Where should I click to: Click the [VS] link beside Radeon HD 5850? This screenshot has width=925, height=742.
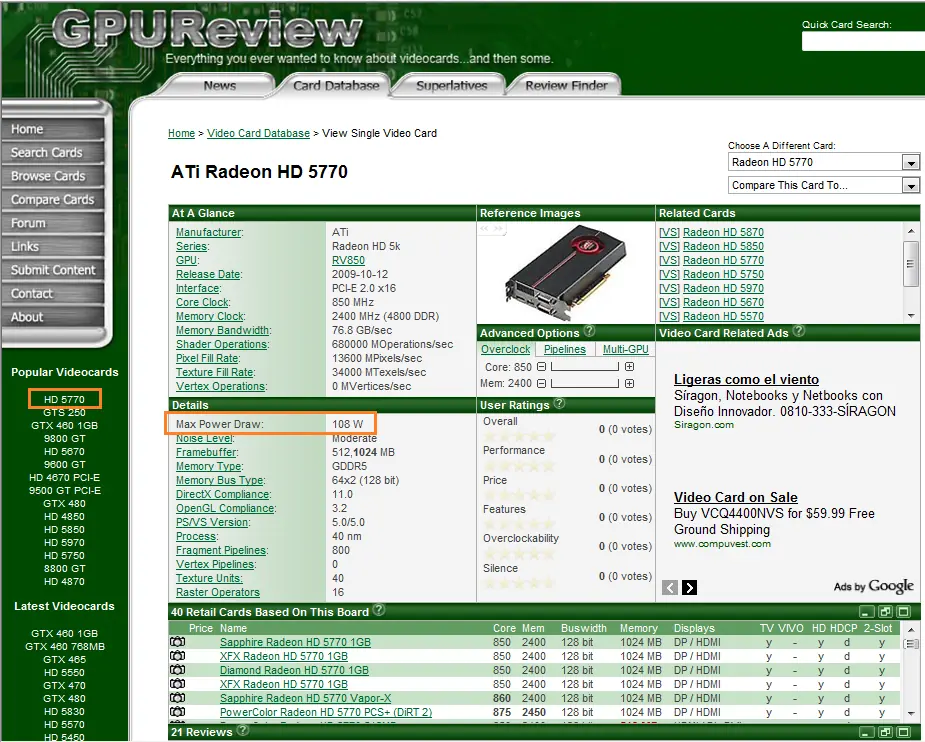click(669, 247)
